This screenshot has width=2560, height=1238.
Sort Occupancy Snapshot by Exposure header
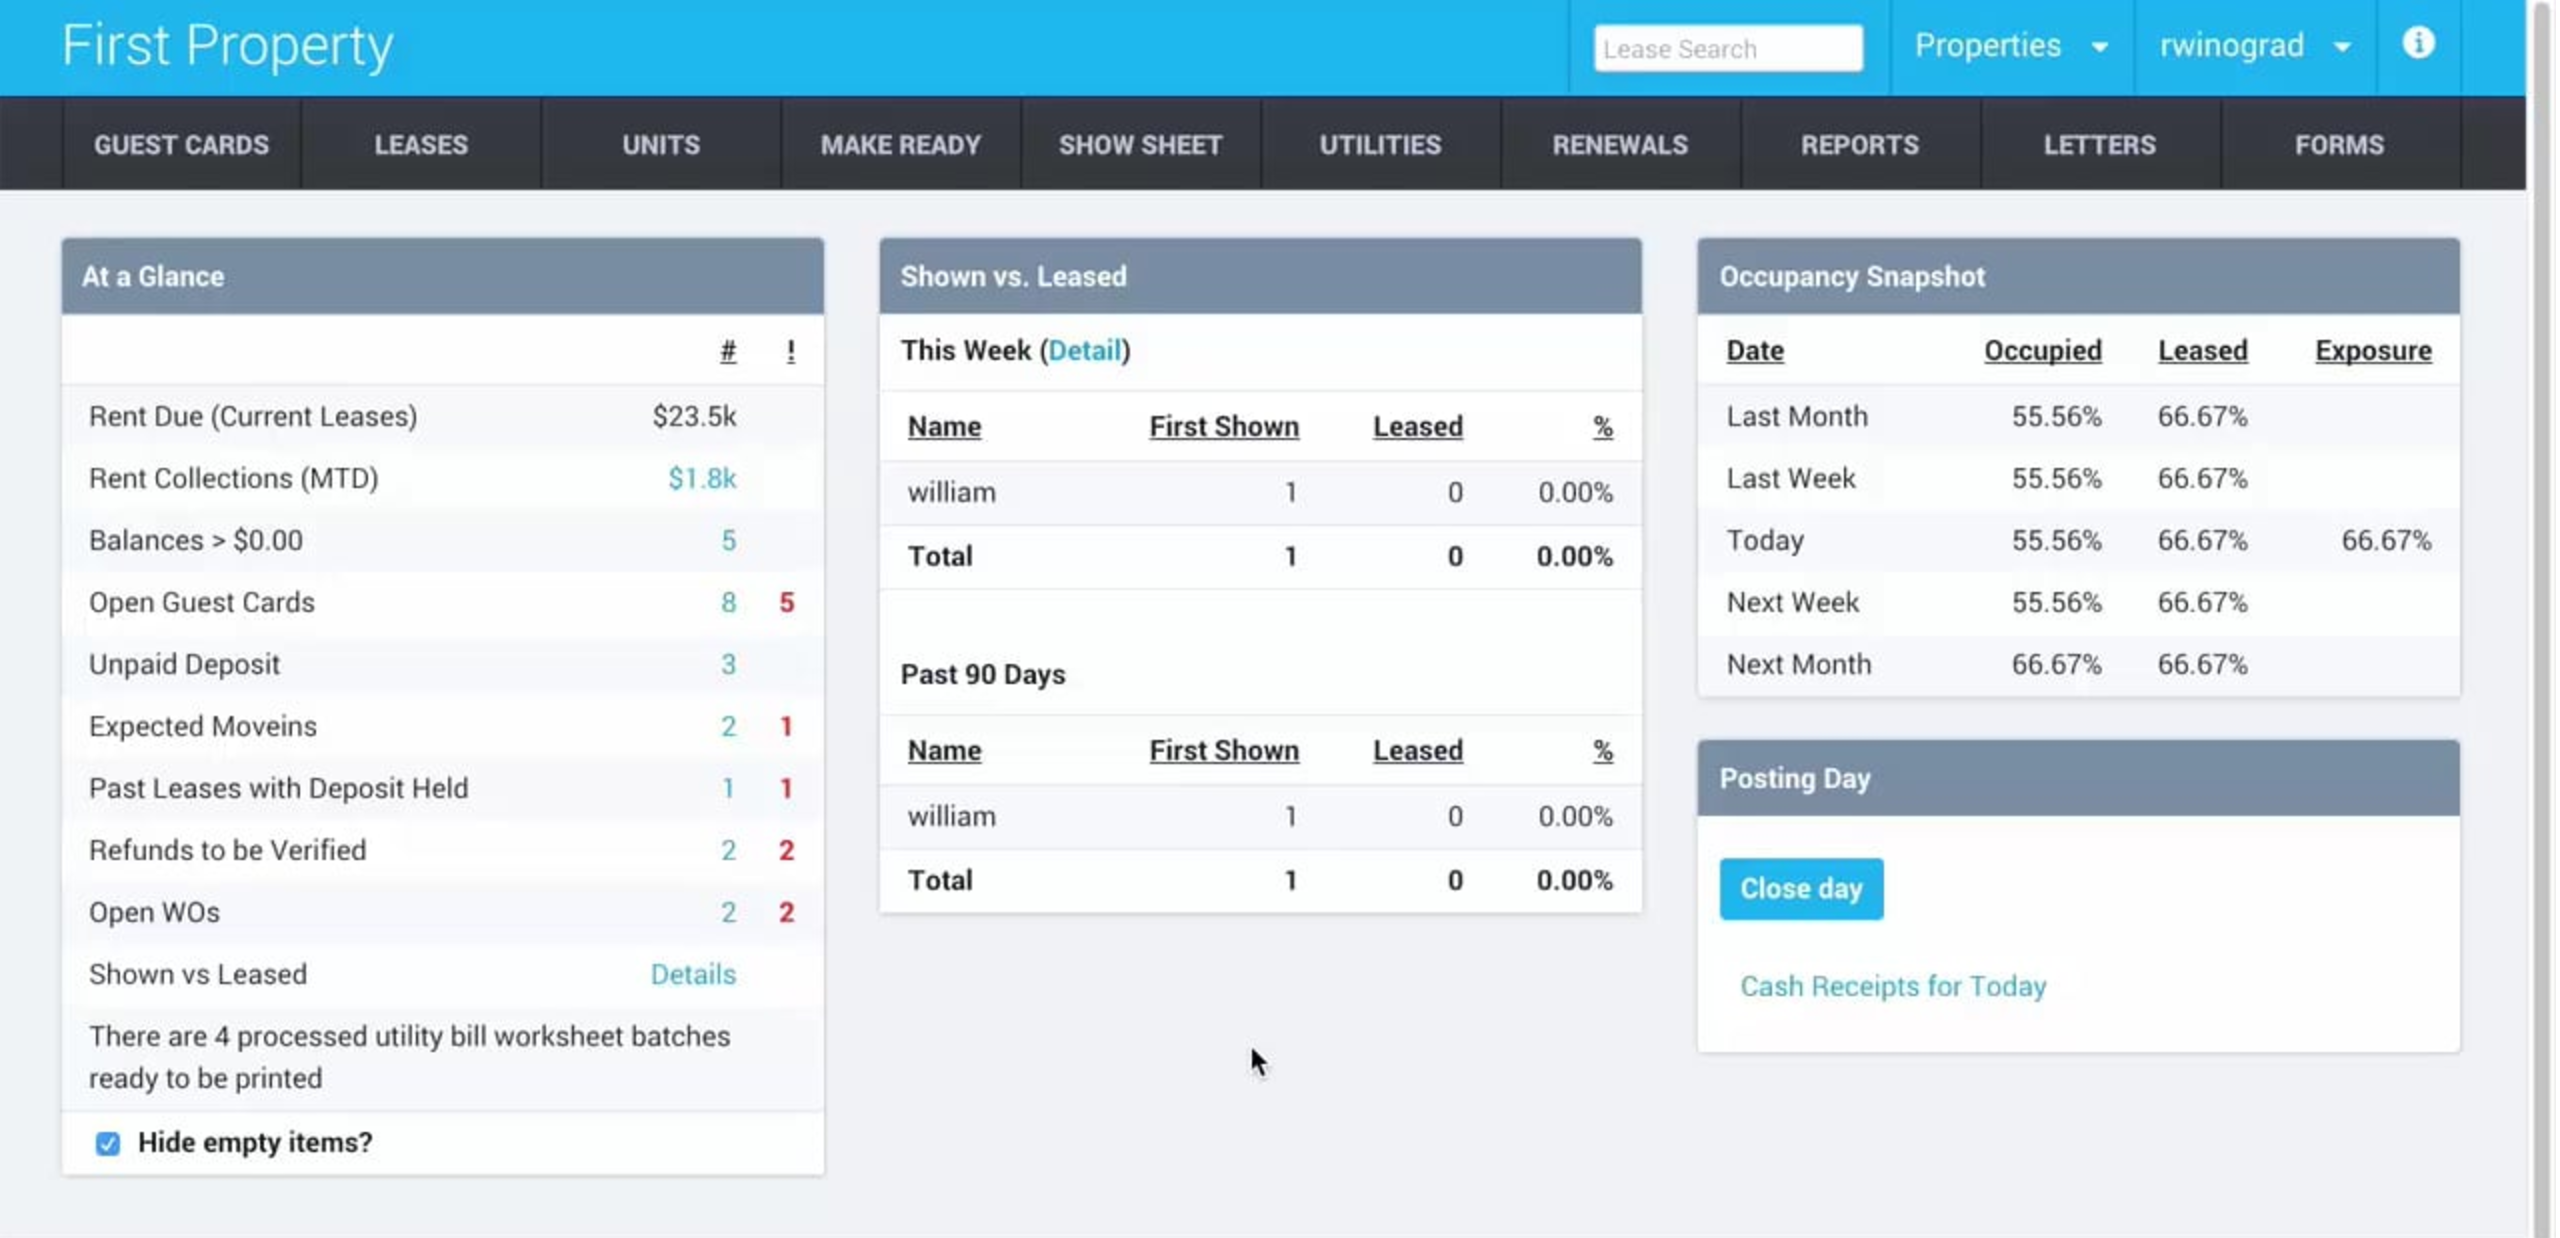(x=2372, y=351)
